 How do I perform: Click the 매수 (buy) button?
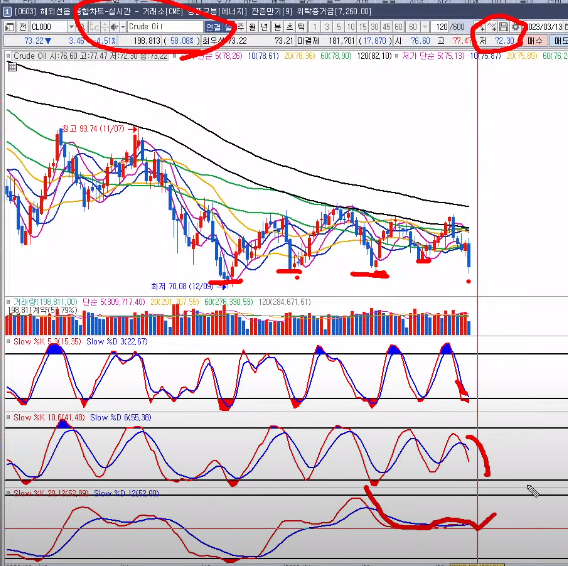click(x=535, y=41)
